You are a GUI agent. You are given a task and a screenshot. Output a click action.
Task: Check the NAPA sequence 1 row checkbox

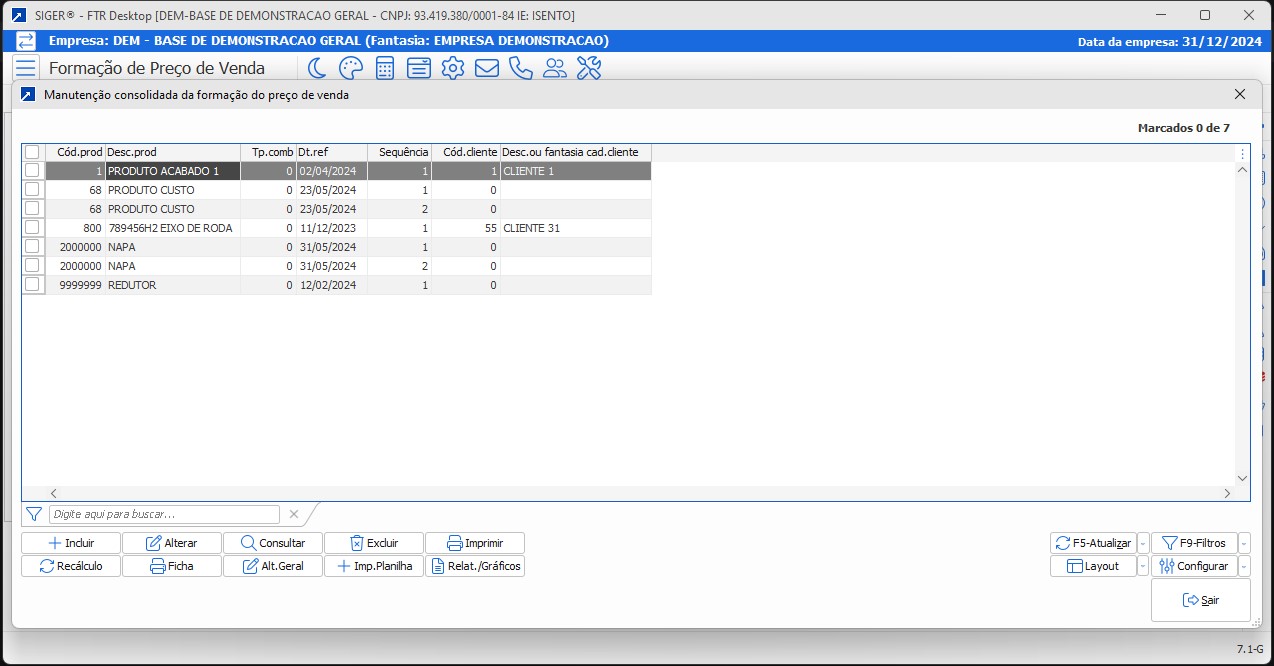pyautogui.click(x=32, y=247)
